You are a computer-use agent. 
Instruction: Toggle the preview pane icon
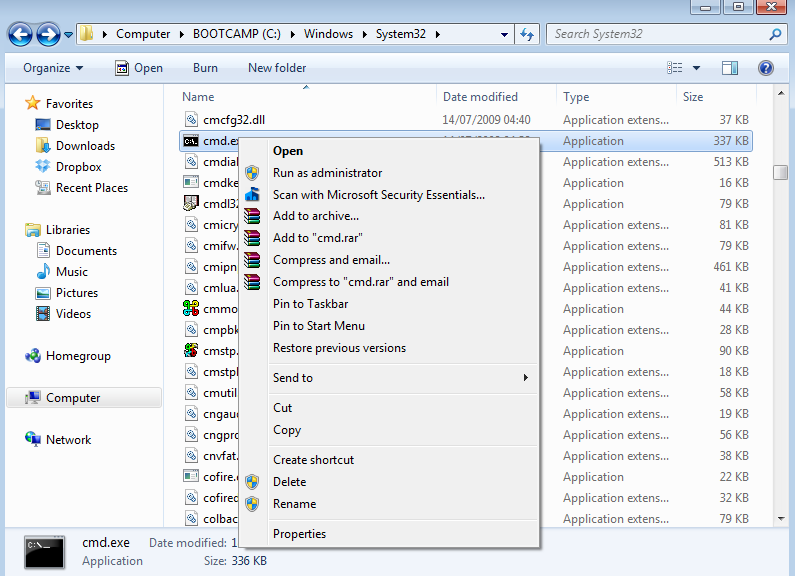[730, 68]
